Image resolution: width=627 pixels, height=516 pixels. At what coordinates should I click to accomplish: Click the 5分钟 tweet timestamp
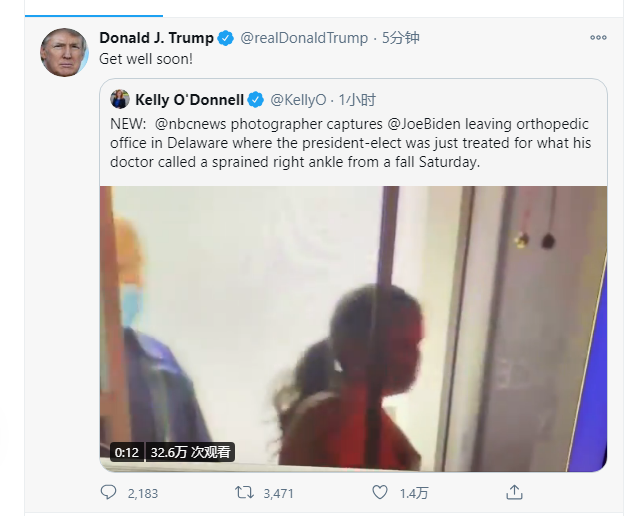pyautogui.click(x=400, y=38)
